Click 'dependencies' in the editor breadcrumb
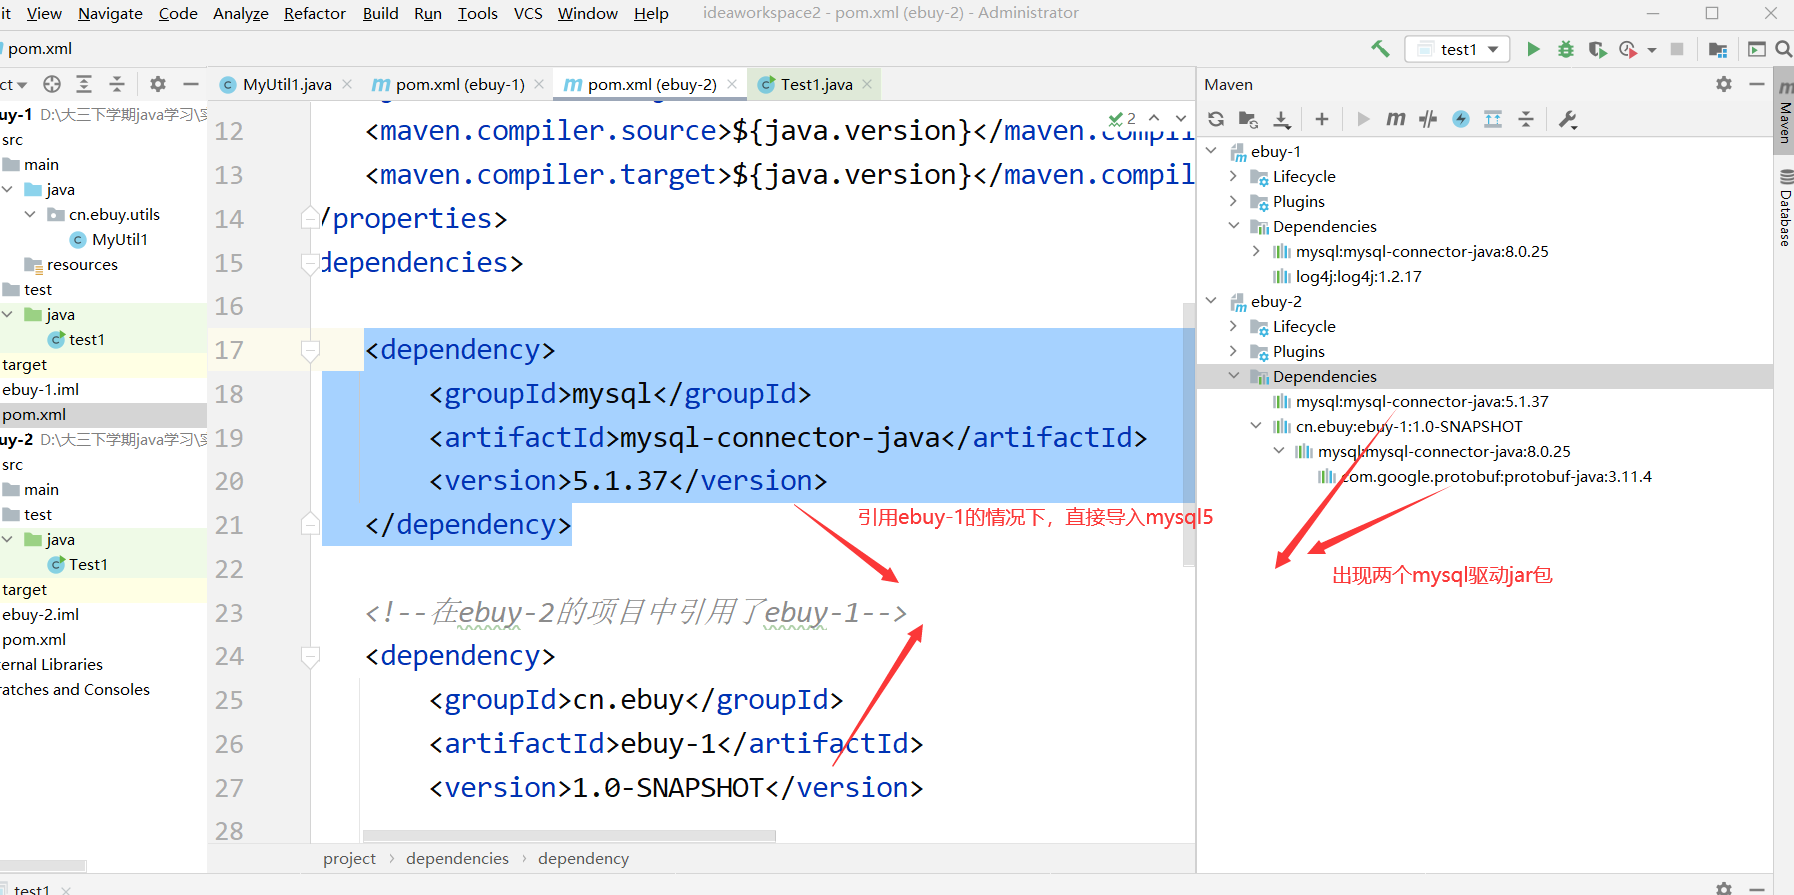This screenshot has height=895, width=1794. point(457,858)
